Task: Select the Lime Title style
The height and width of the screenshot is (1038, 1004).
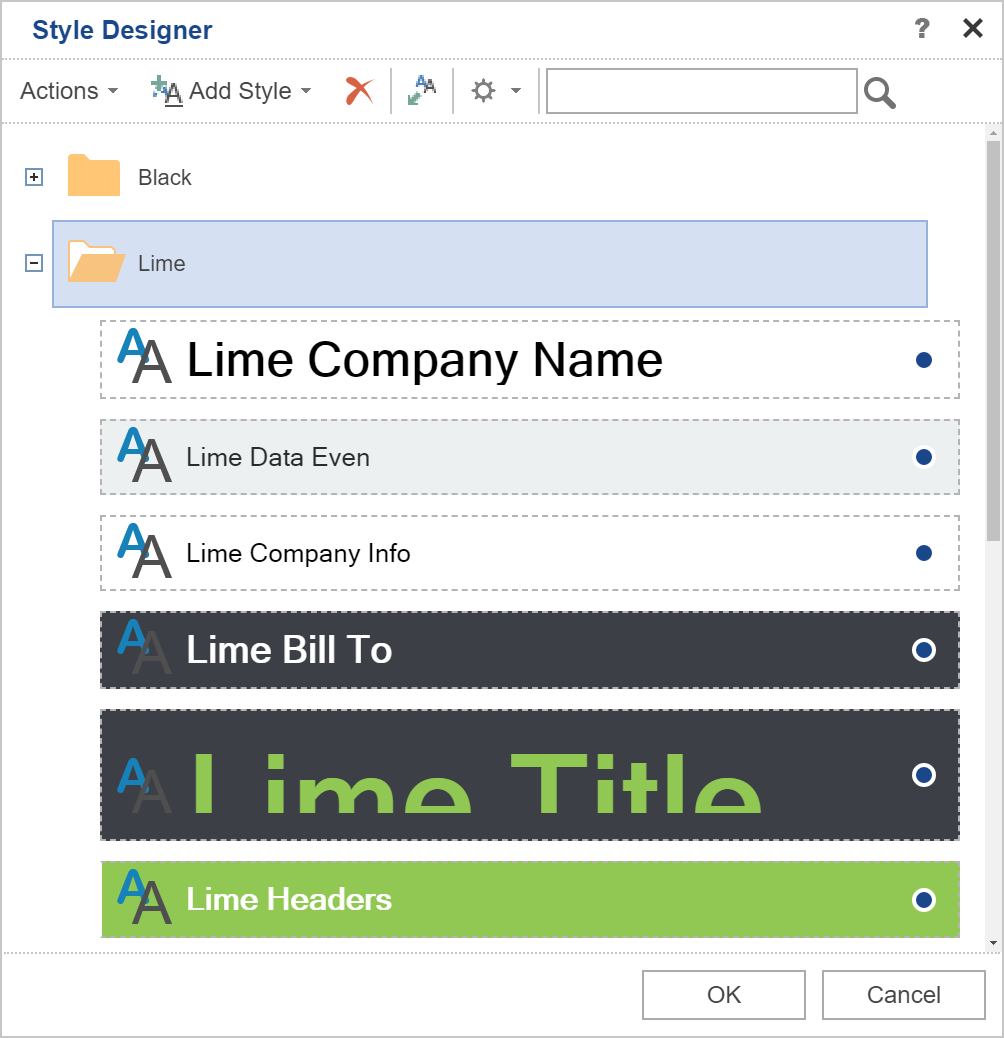Action: coord(529,775)
